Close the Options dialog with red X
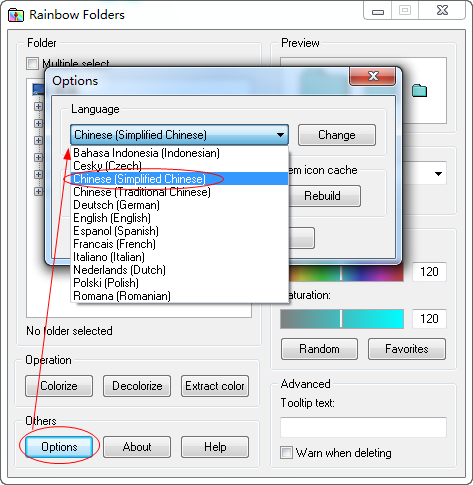This screenshot has width=473, height=485. pyautogui.click(x=373, y=76)
